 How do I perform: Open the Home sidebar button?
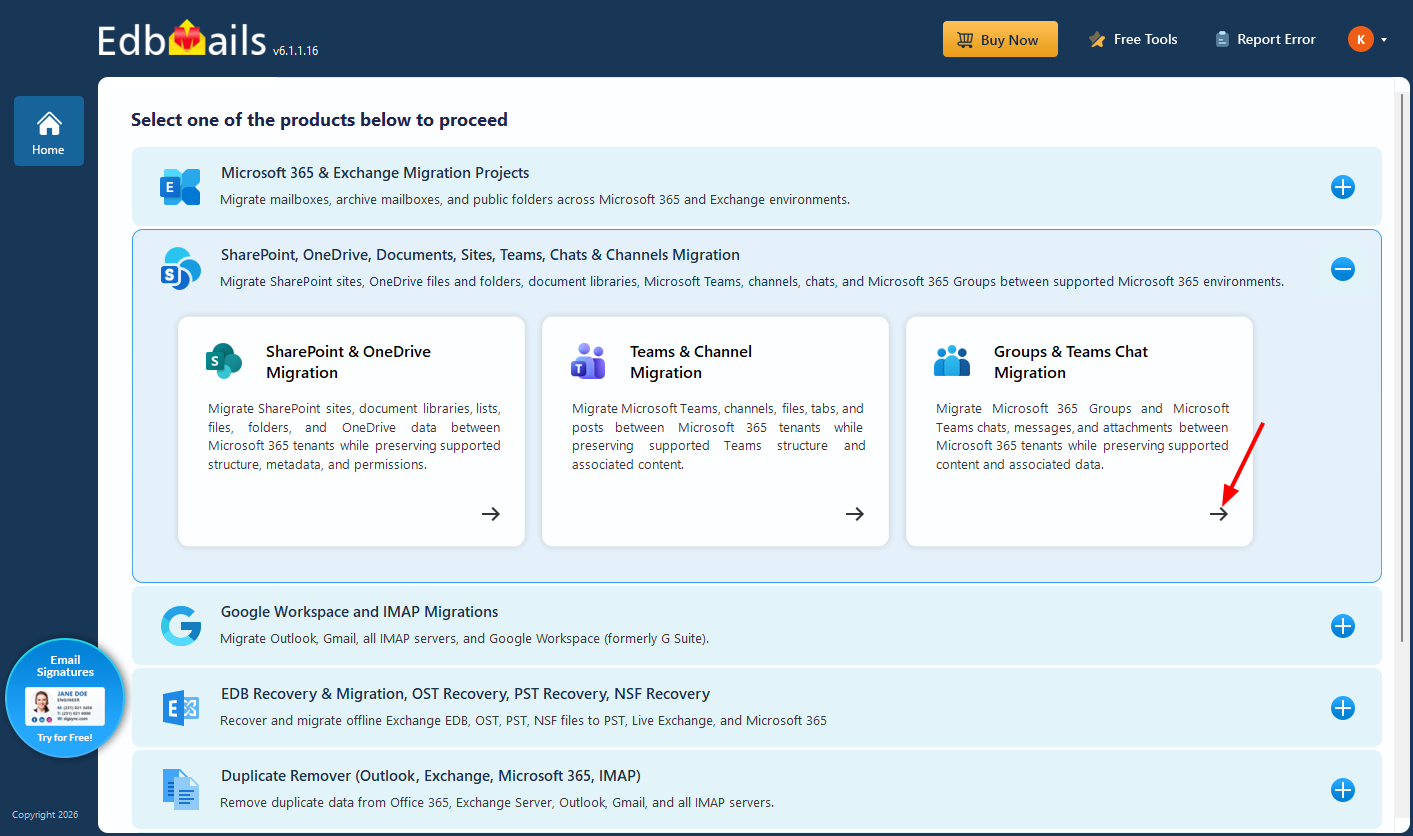click(49, 131)
